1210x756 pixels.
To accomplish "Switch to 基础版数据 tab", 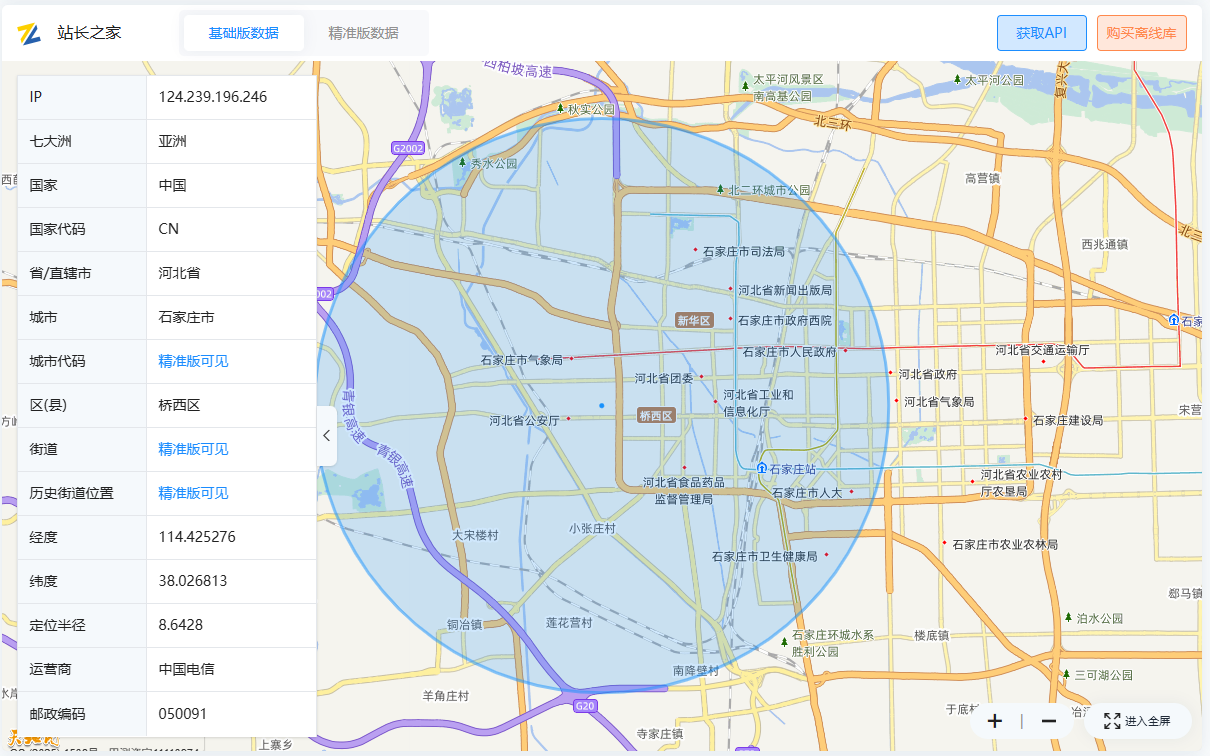I will [243, 33].
